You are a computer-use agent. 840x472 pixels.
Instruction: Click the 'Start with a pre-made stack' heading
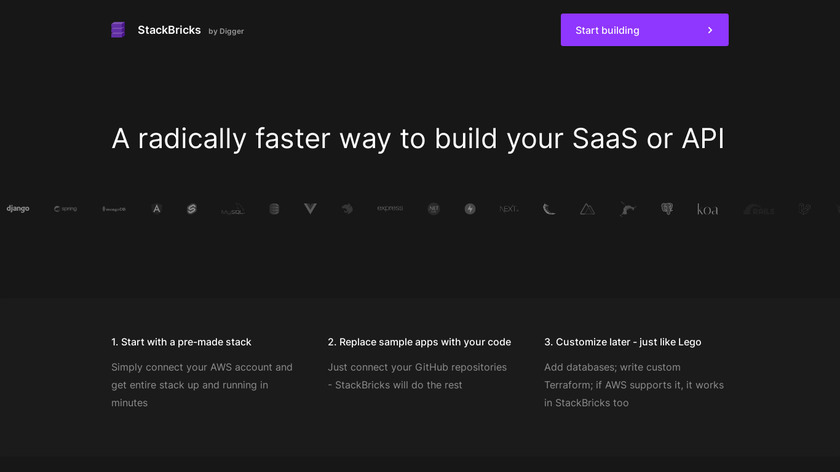(181, 342)
